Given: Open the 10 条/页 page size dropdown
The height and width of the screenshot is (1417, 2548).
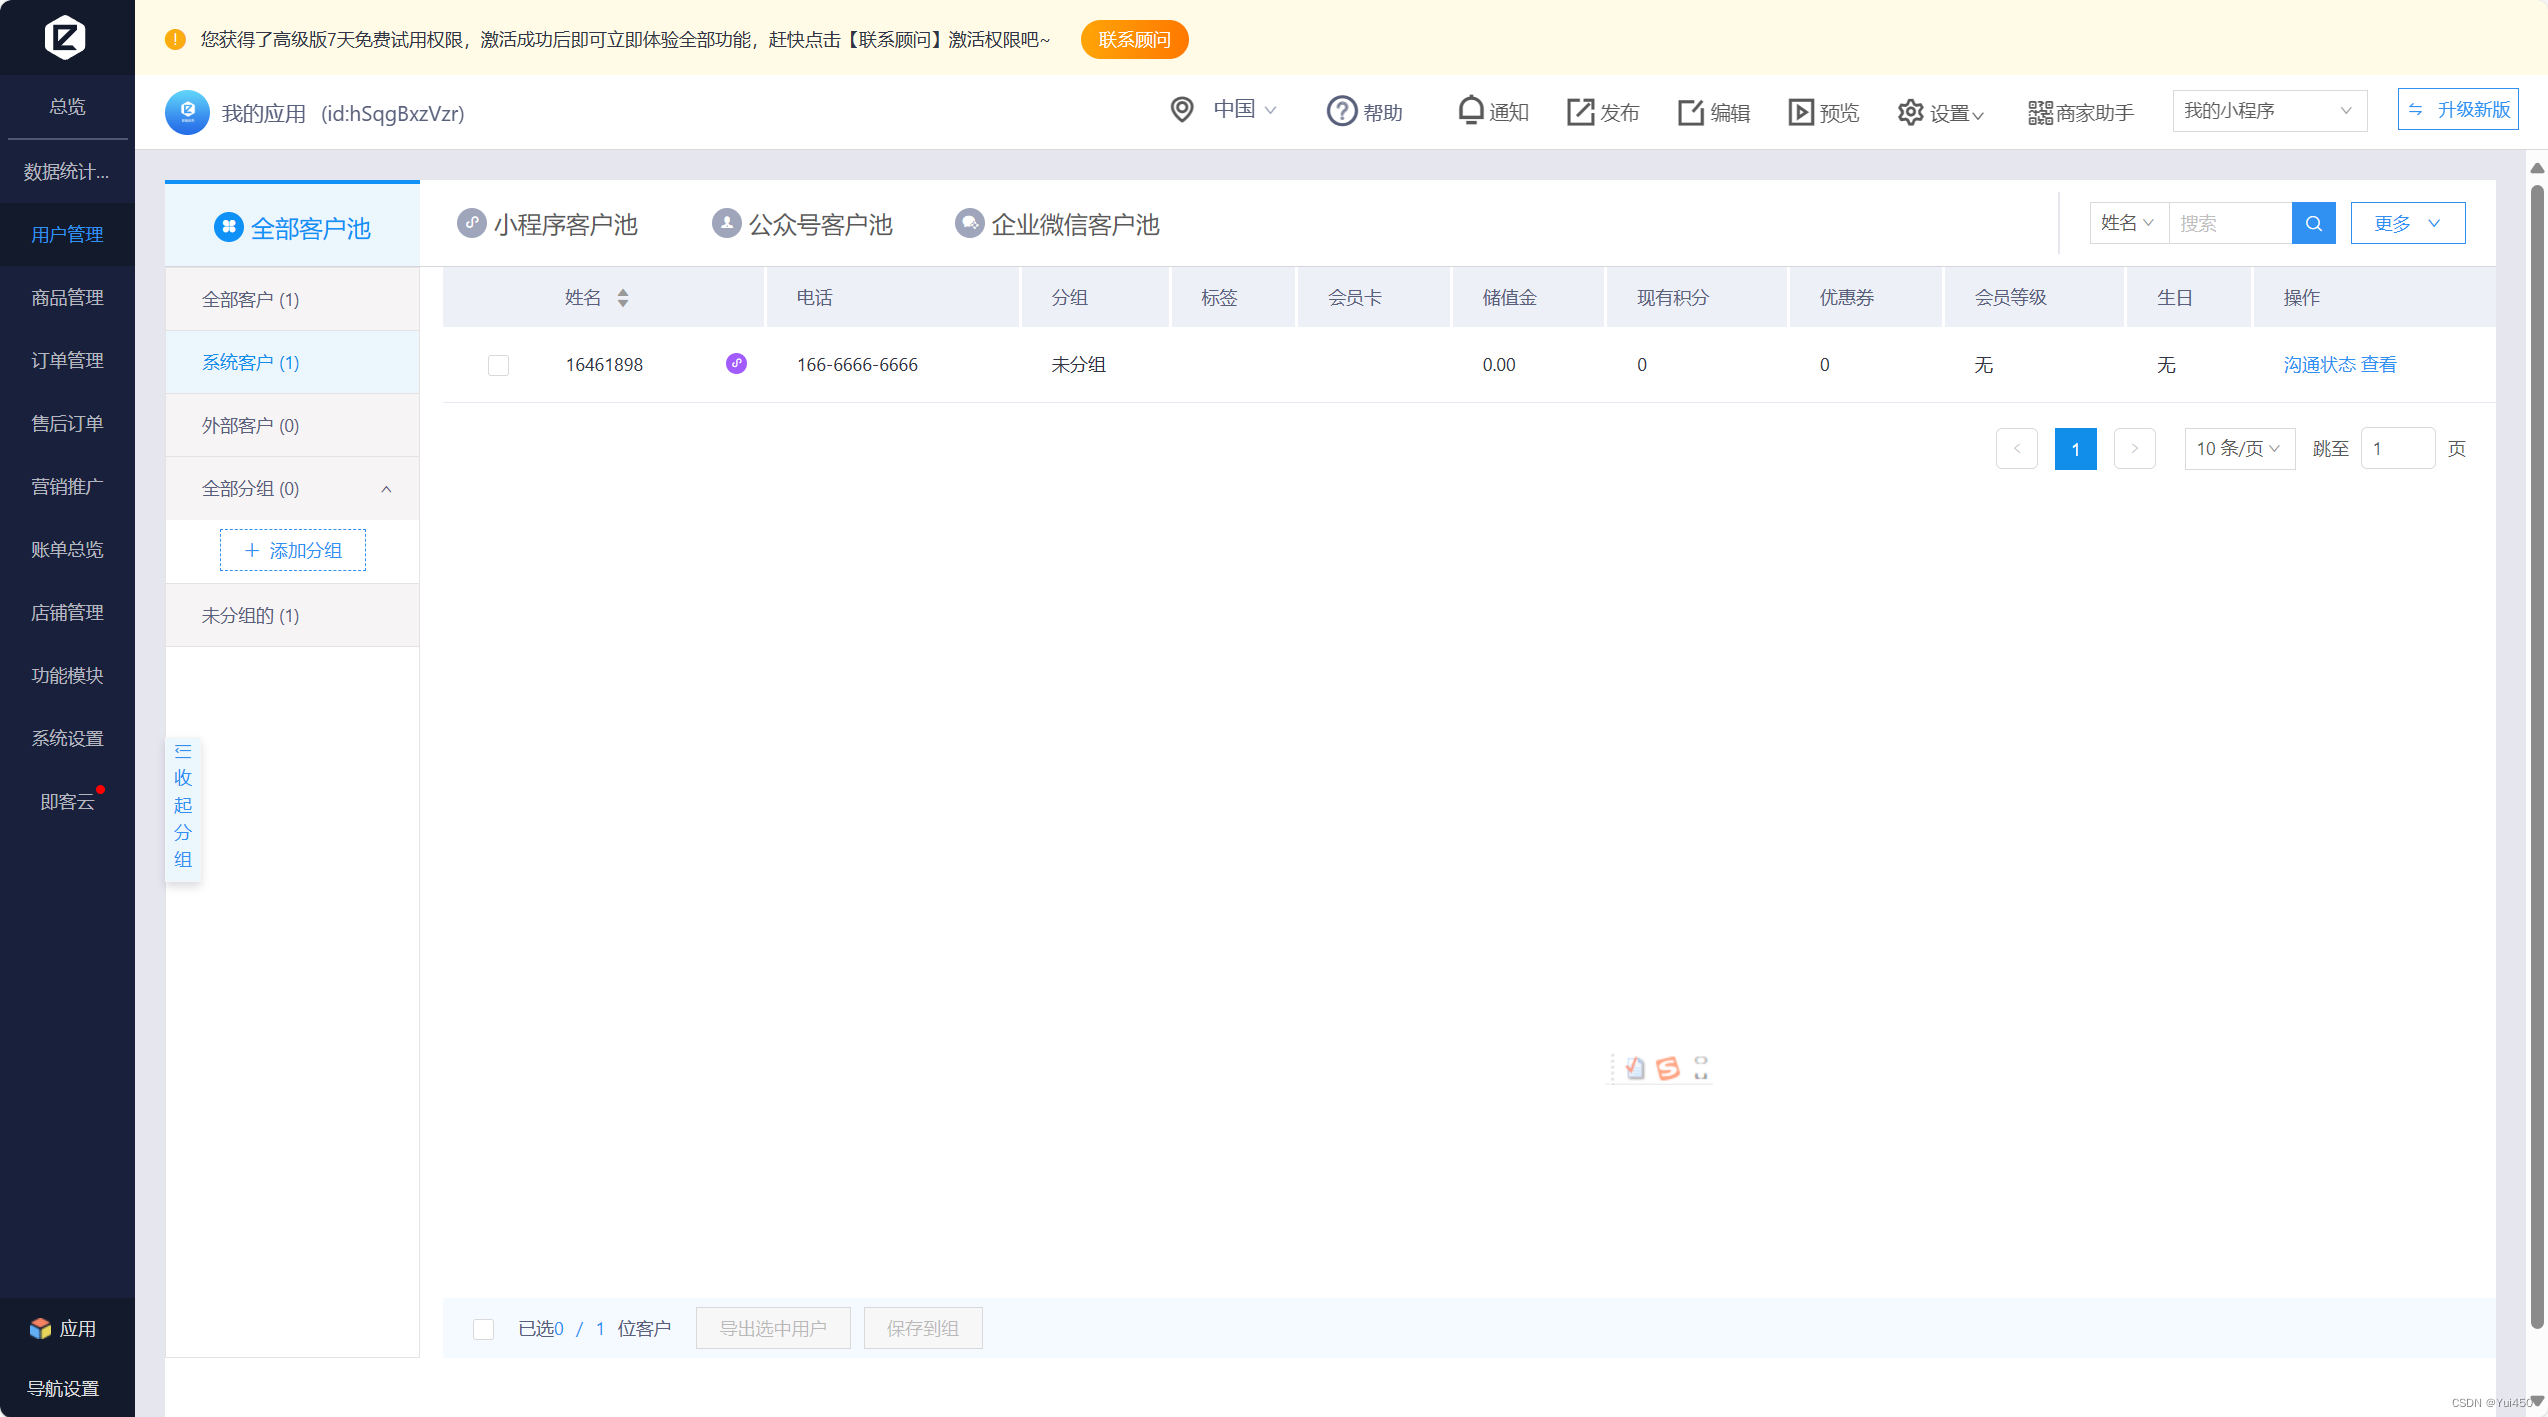Looking at the screenshot, I should 2238,448.
